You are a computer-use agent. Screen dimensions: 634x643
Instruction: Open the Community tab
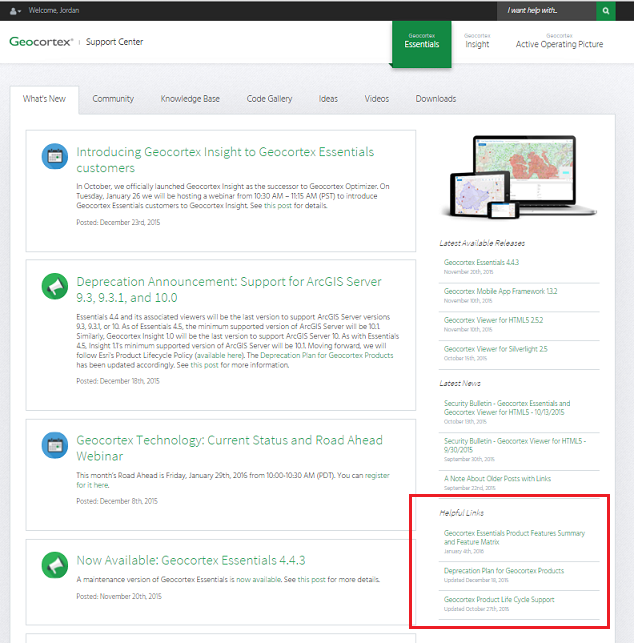pos(113,99)
